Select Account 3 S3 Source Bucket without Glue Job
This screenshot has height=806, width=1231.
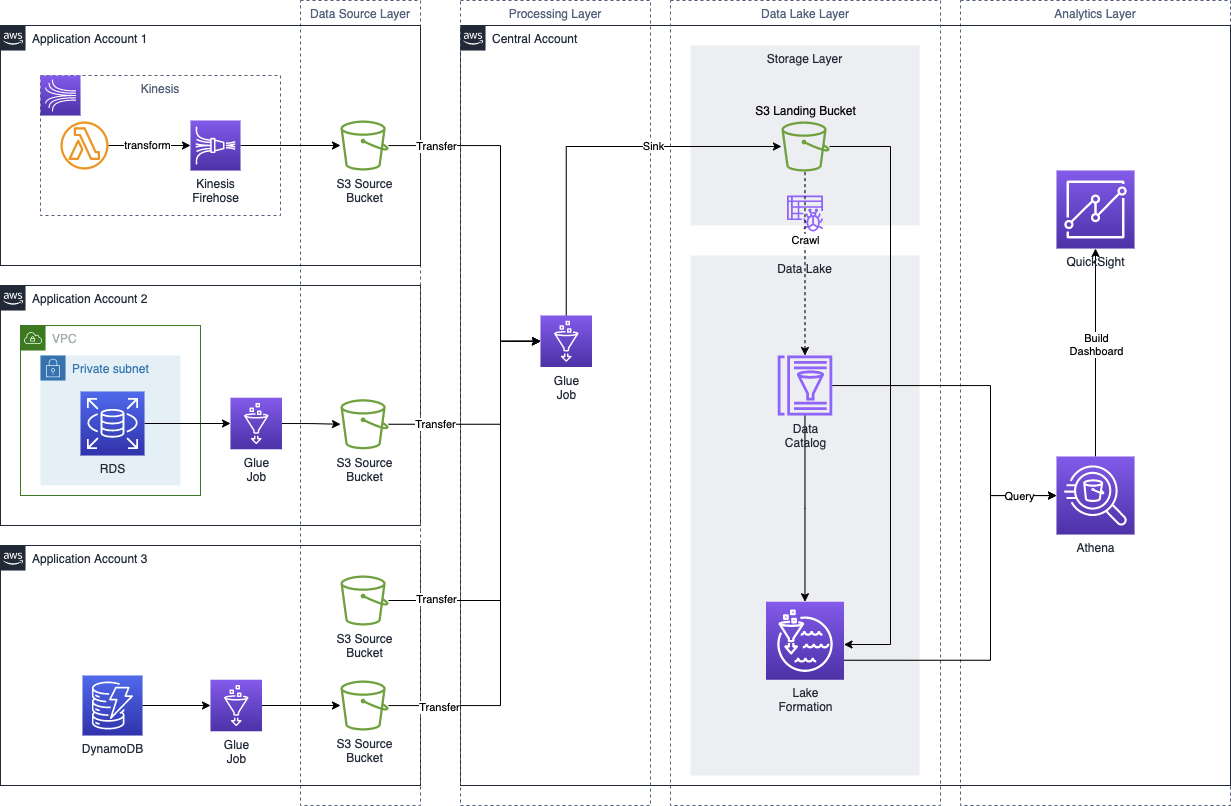click(364, 600)
